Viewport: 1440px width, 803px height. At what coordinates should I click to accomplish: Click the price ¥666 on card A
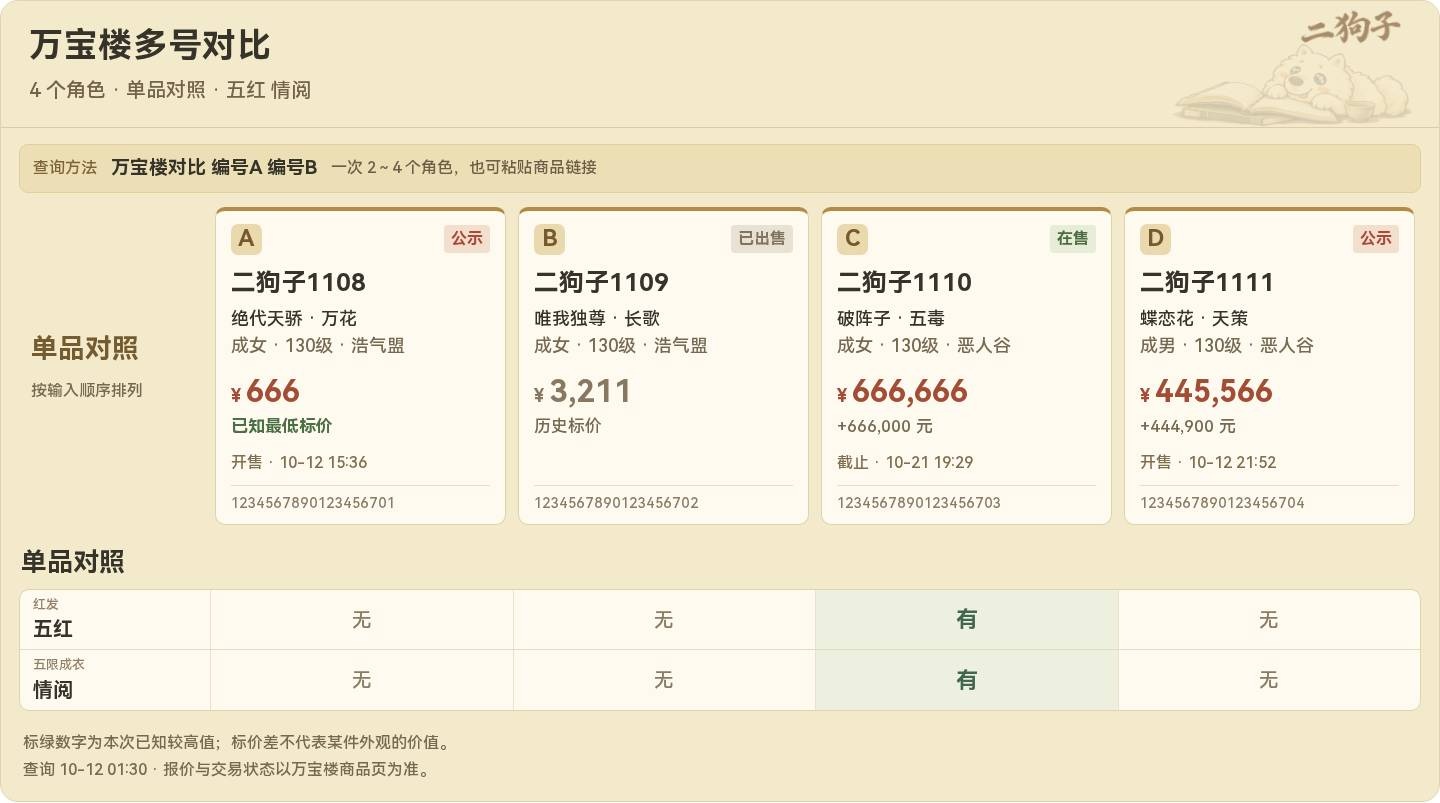coord(265,391)
